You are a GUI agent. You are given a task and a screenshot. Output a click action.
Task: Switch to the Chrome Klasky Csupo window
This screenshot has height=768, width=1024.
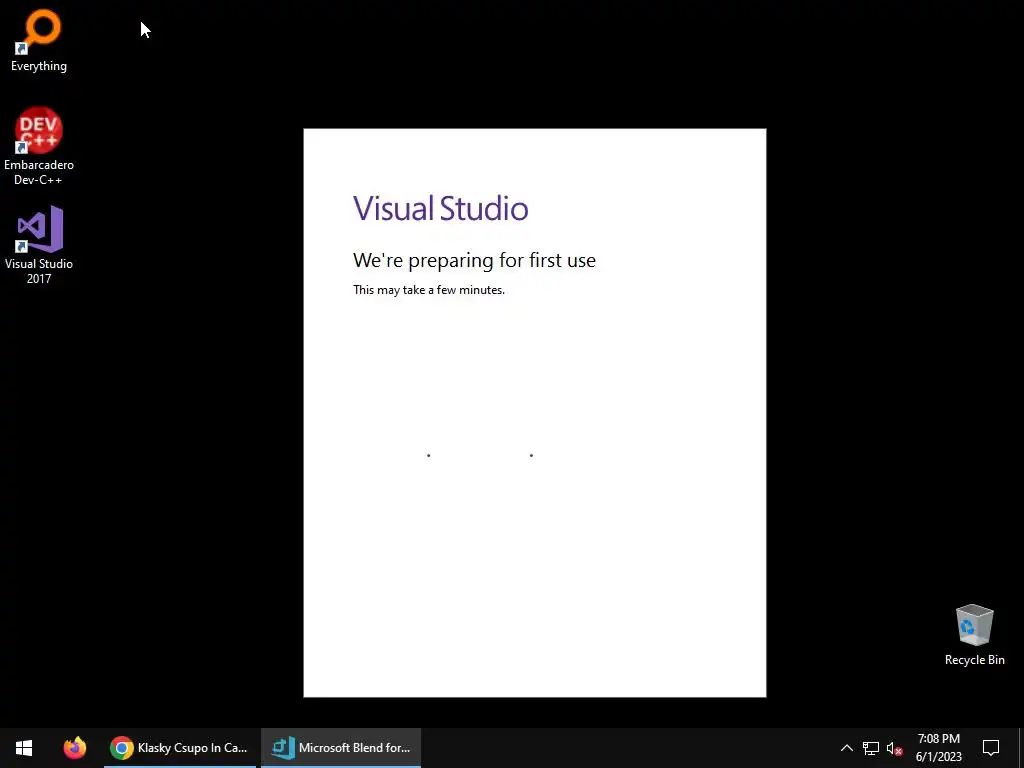tap(180, 748)
